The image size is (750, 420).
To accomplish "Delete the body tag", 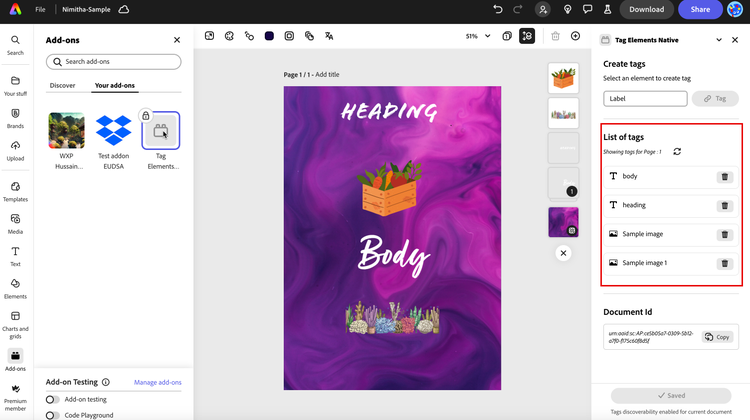I will (x=725, y=177).
